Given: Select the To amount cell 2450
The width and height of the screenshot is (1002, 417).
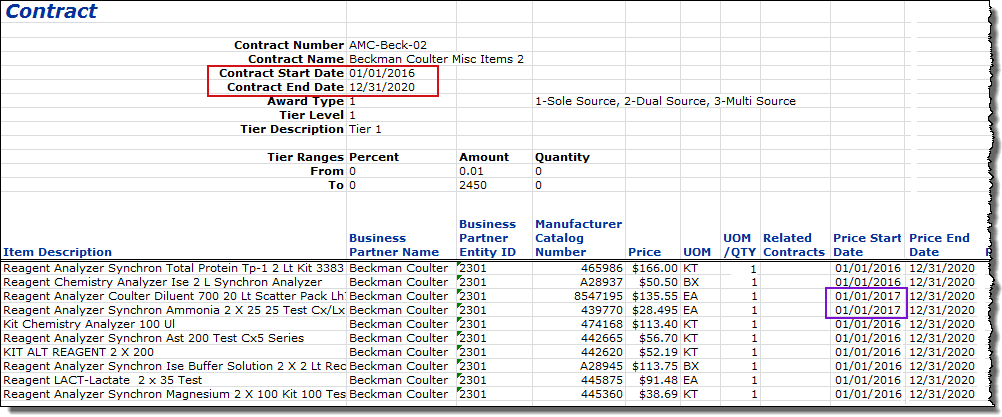Looking at the screenshot, I should [x=472, y=186].
